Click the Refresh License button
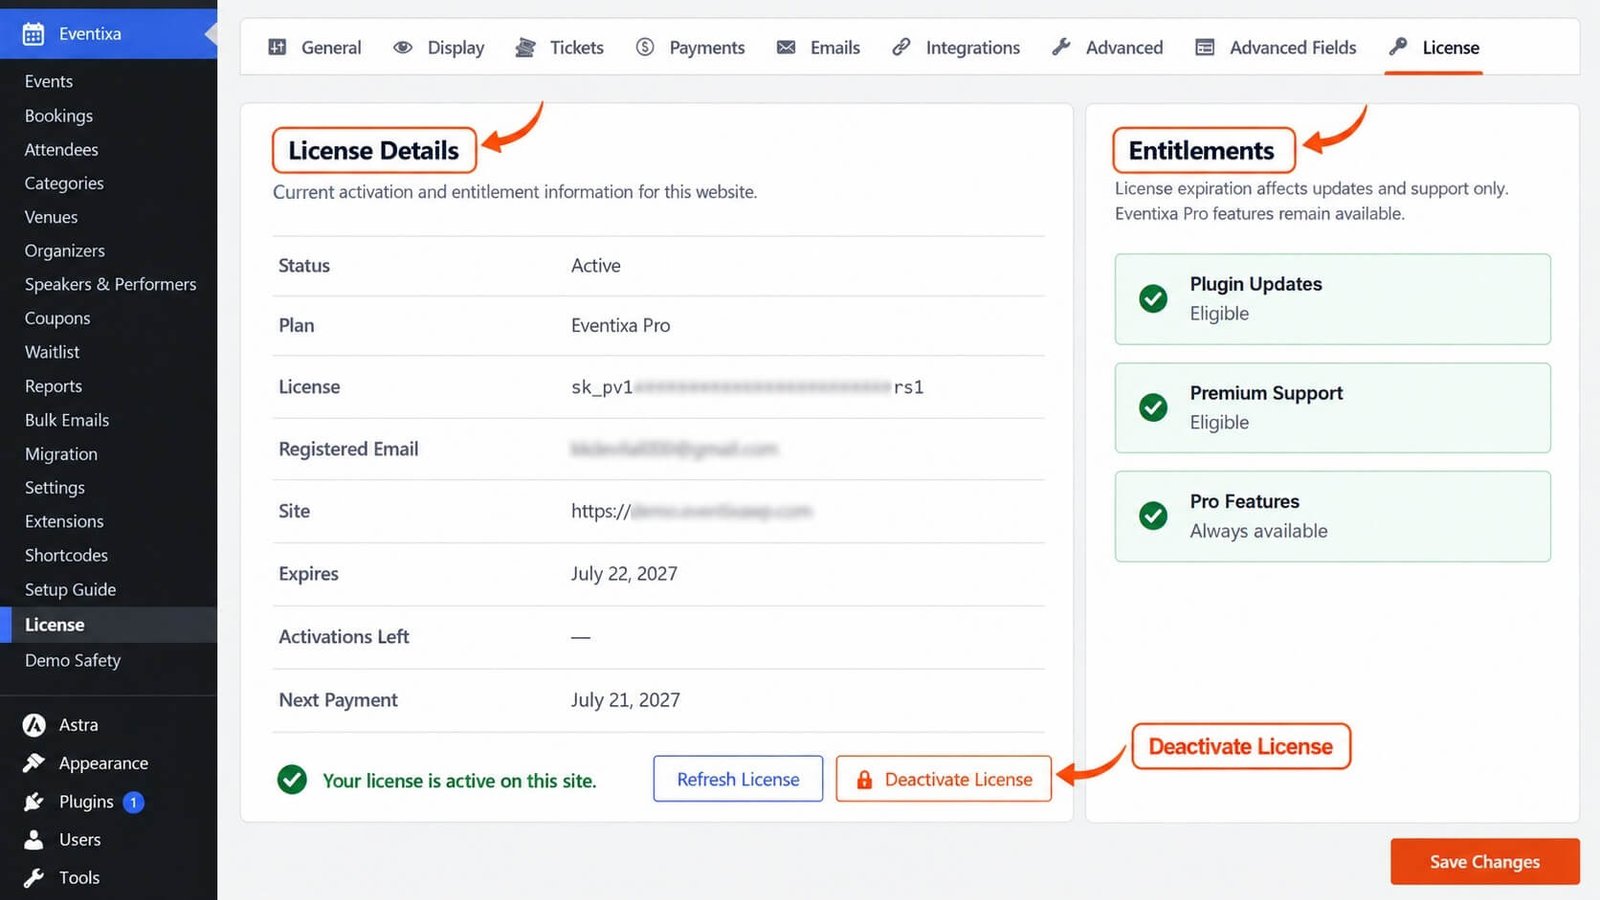Viewport: 1600px width, 900px height. point(738,779)
